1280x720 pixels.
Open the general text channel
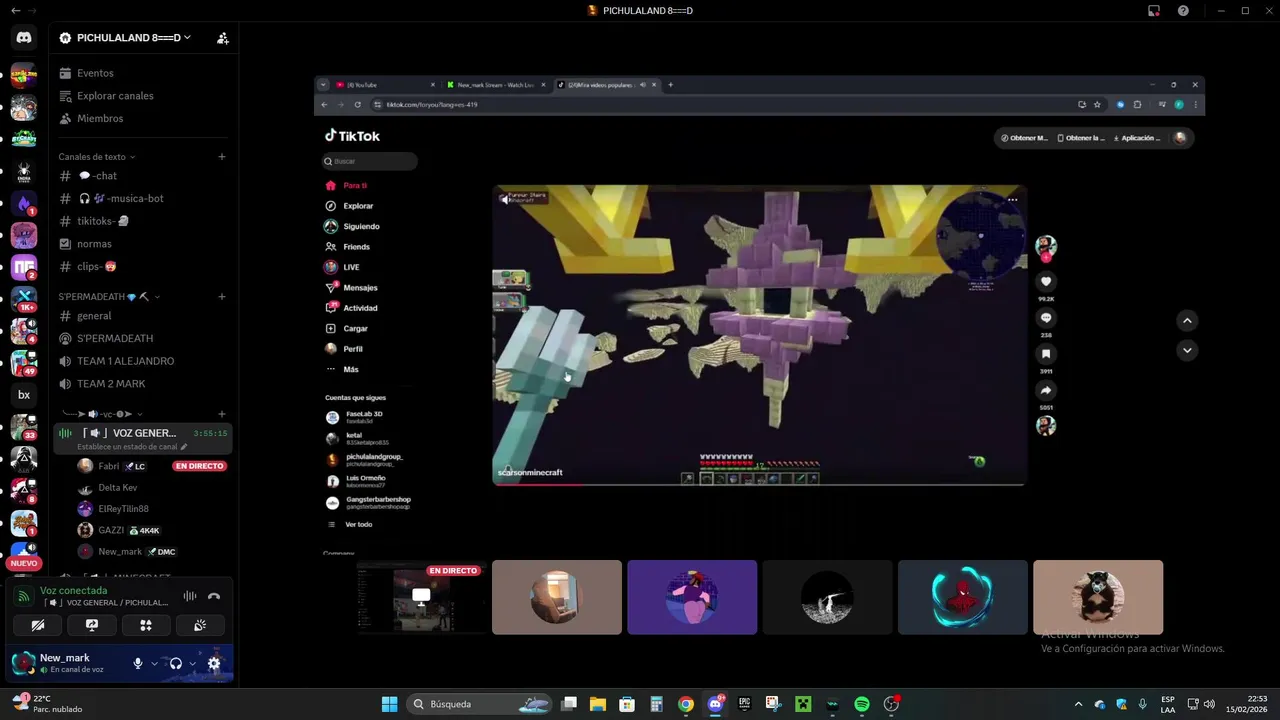[x=144, y=316]
